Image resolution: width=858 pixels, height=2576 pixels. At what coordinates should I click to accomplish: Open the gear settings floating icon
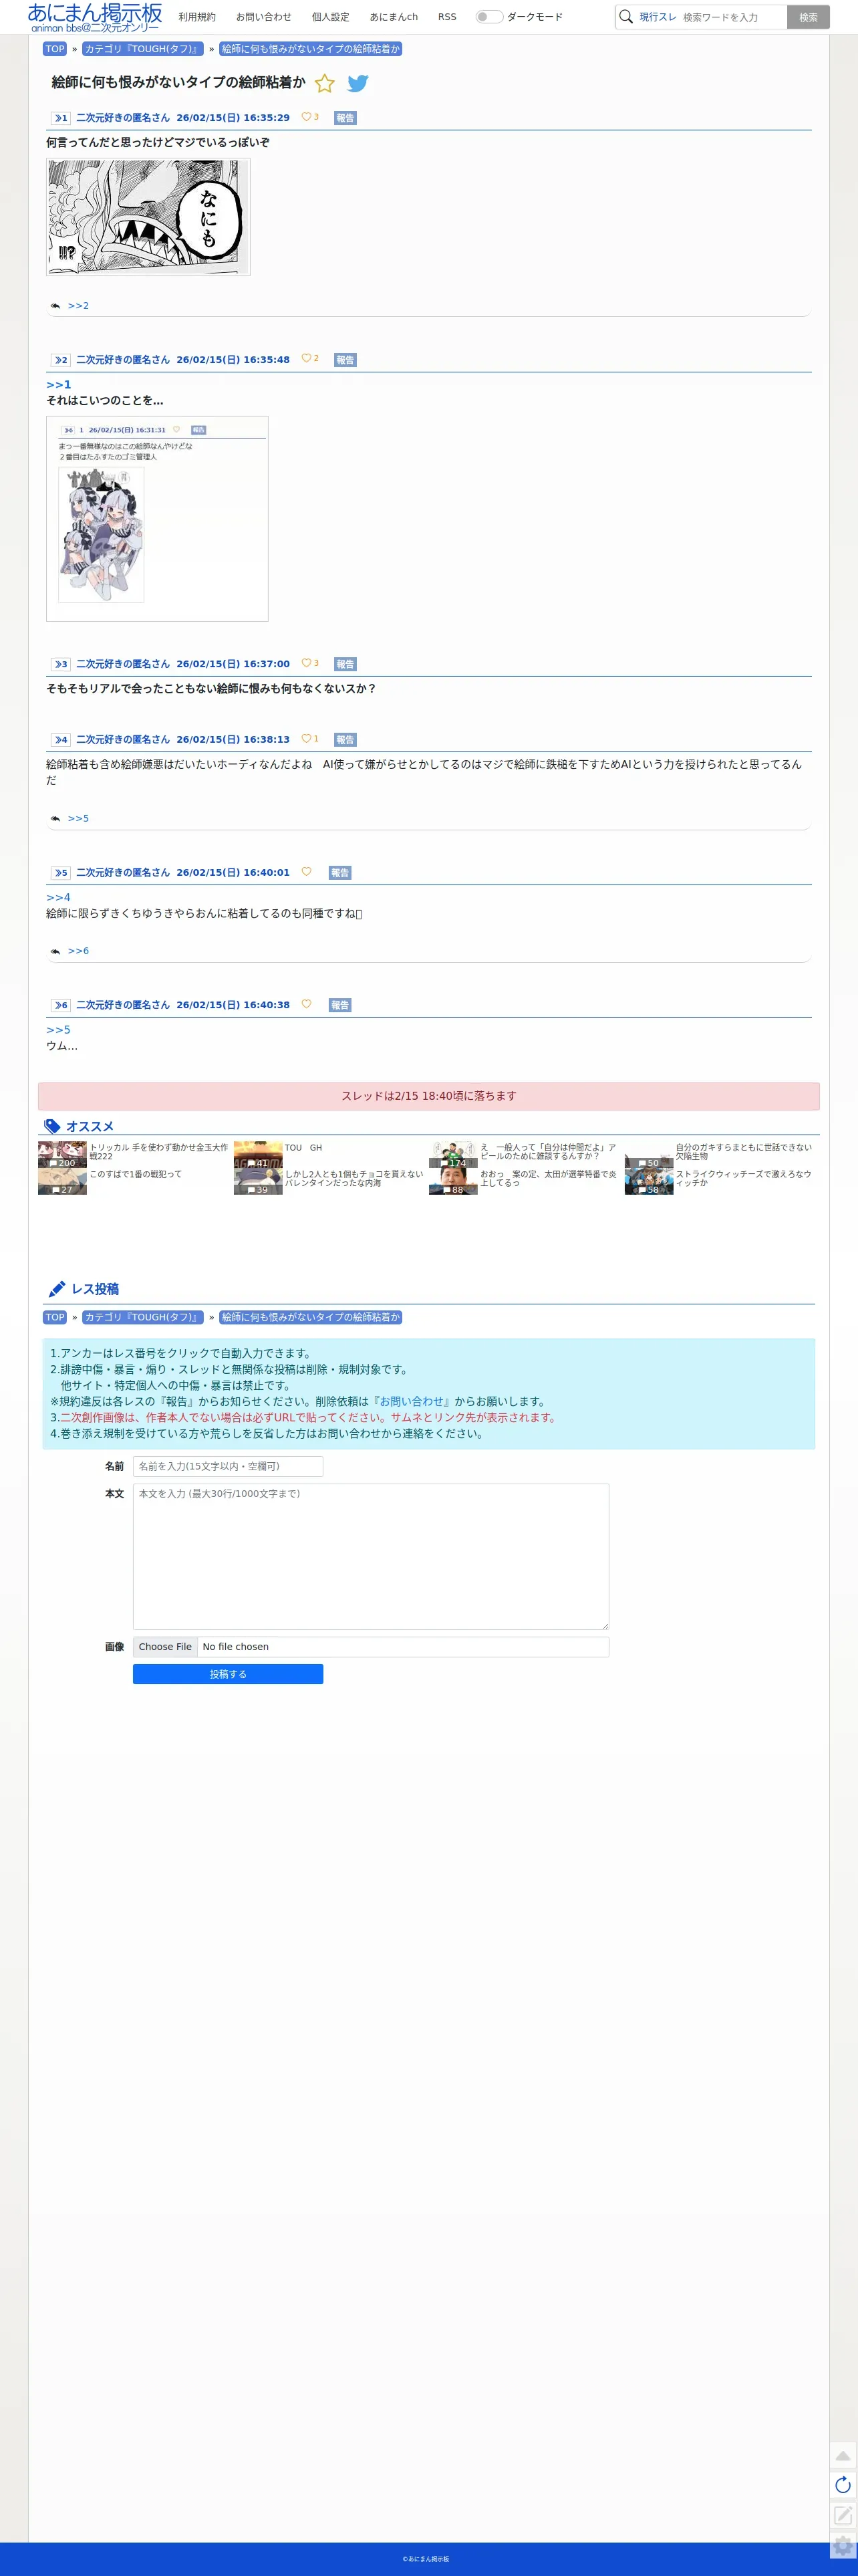click(843, 2545)
